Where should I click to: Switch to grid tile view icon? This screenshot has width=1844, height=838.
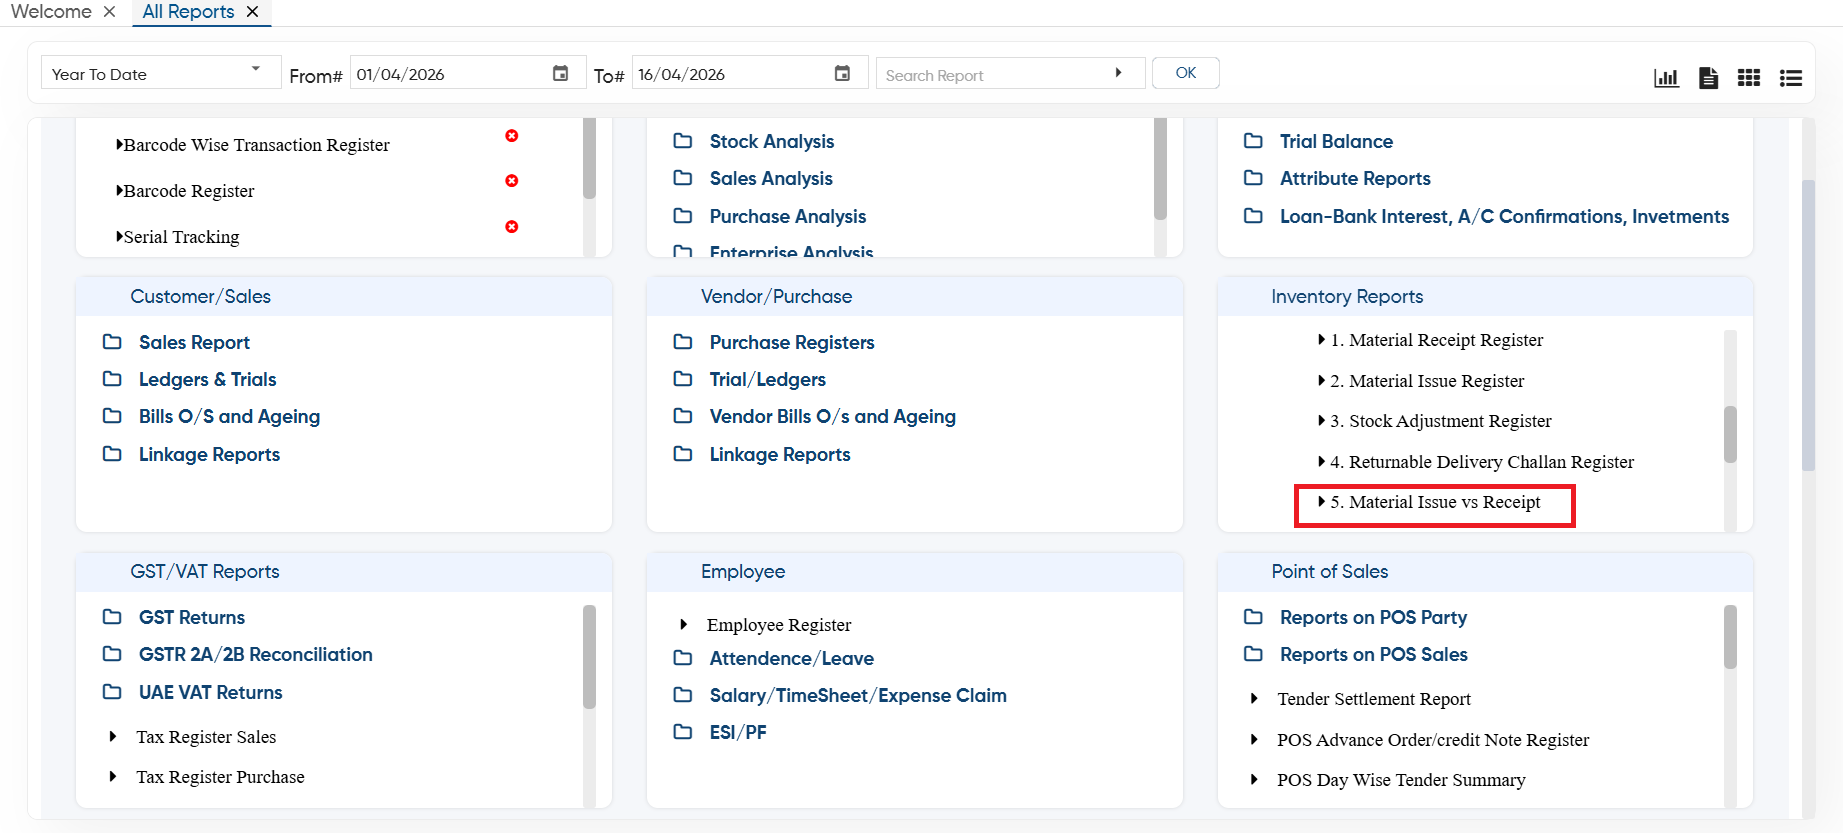1749,78
